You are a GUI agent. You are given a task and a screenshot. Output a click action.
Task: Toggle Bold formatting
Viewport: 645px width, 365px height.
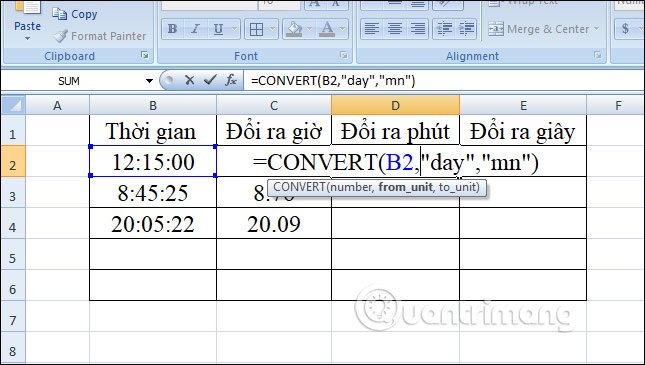[x=172, y=29]
